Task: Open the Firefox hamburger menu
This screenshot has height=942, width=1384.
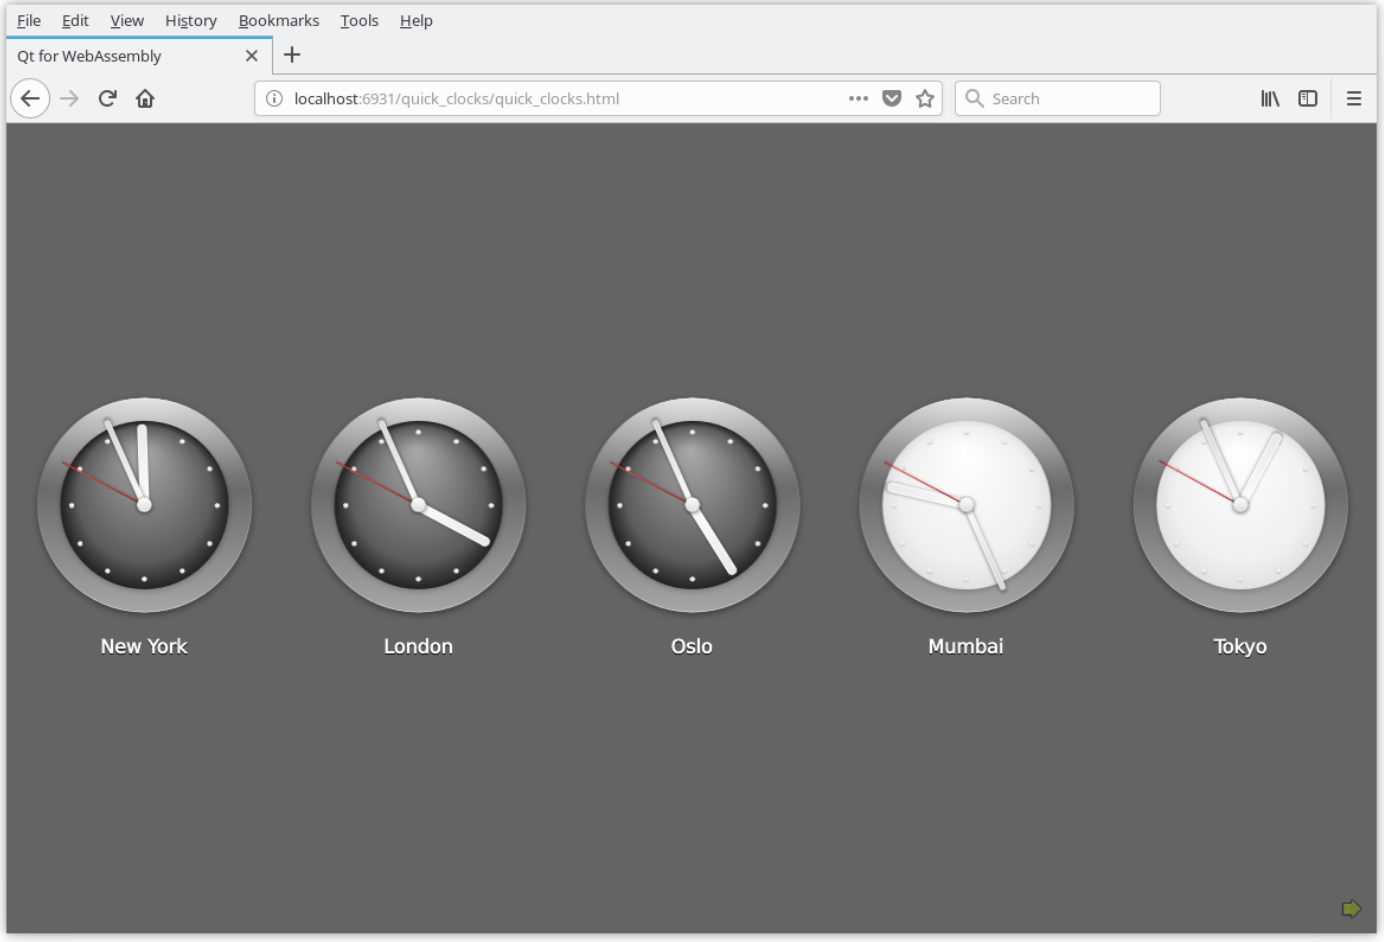Action: [1353, 98]
